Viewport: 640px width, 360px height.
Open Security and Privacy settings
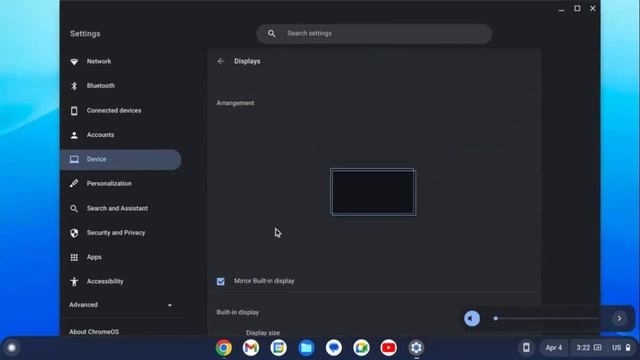point(121,233)
